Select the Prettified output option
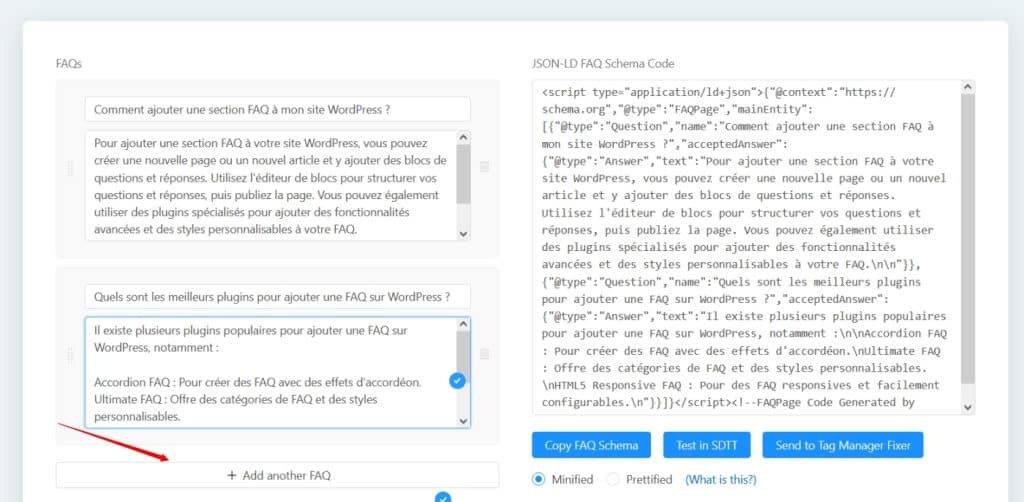This screenshot has width=1024, height=502. click(x=613, y=479)
